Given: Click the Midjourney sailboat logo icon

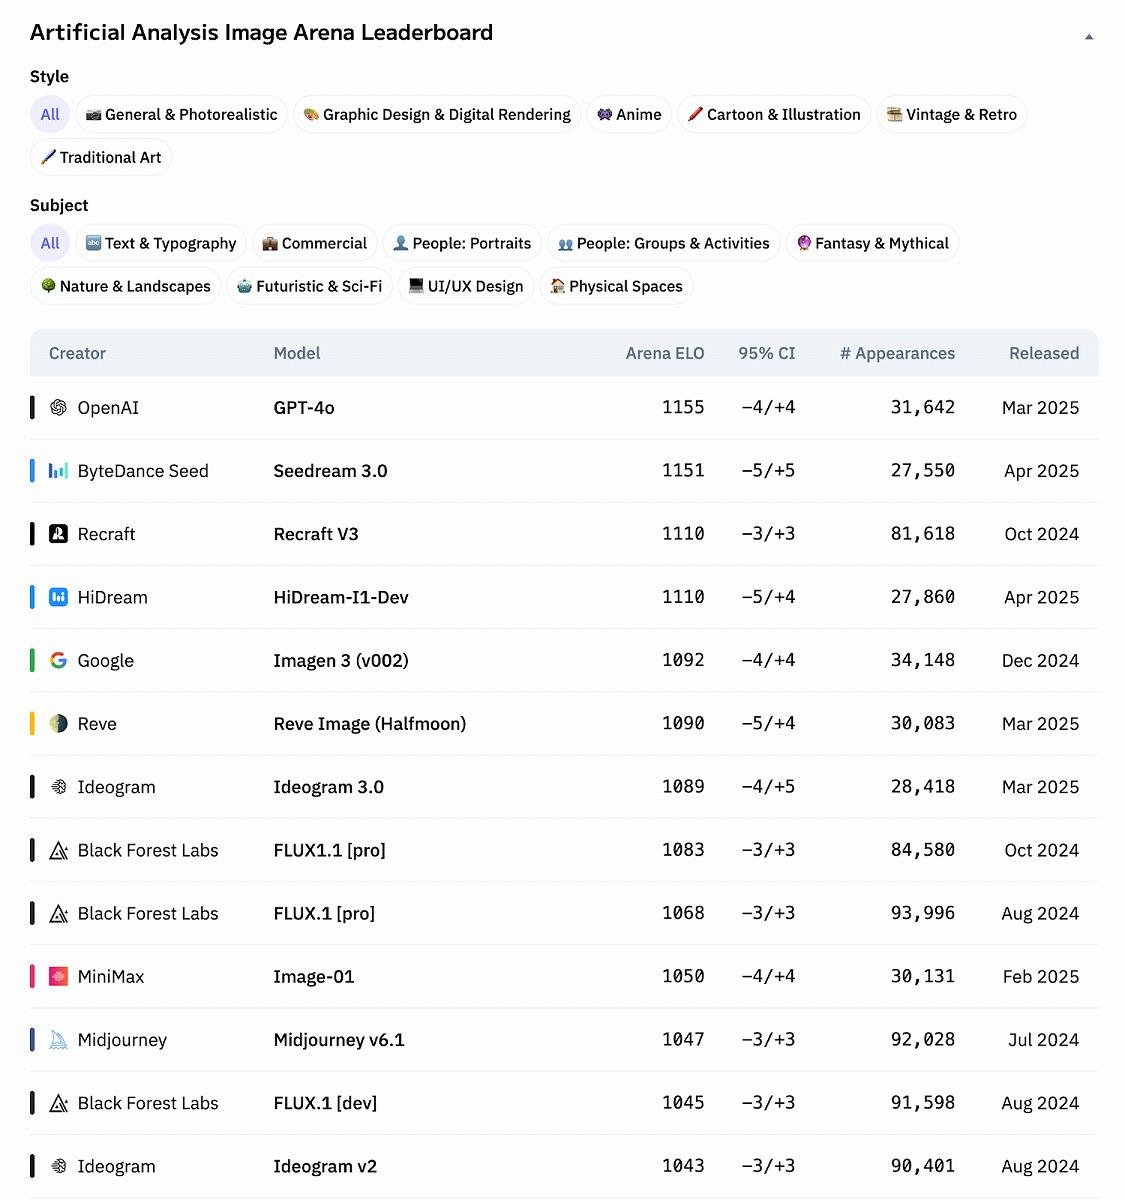Looking at the screenshot, I should click(x=59, y=1040).
